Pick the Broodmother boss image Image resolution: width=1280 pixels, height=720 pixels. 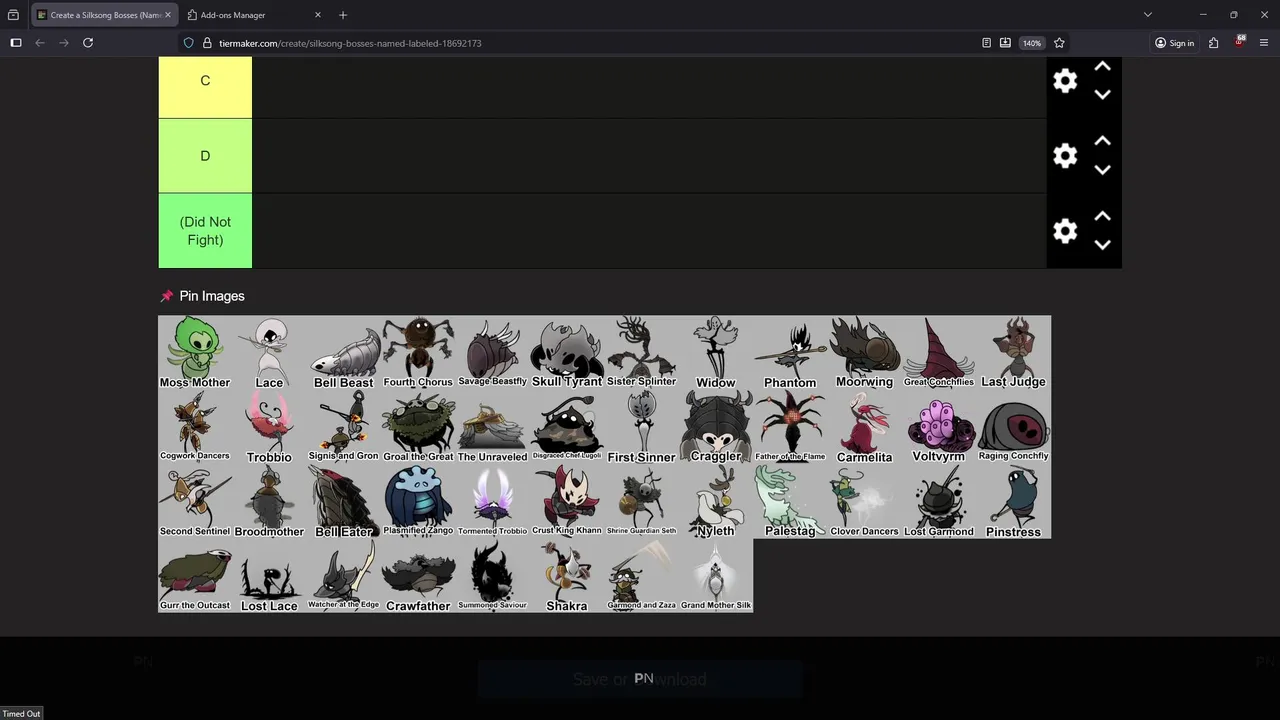[269, 502]
